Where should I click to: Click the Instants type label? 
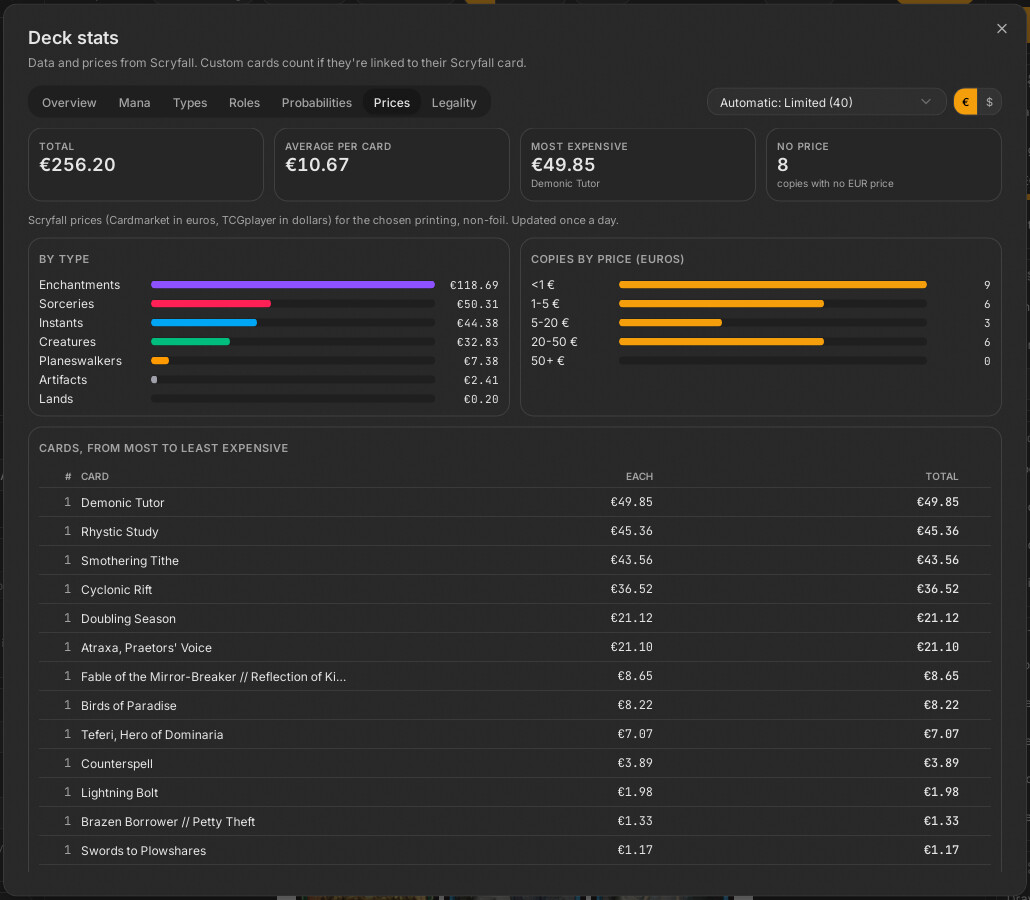click(x=61, y=323)
